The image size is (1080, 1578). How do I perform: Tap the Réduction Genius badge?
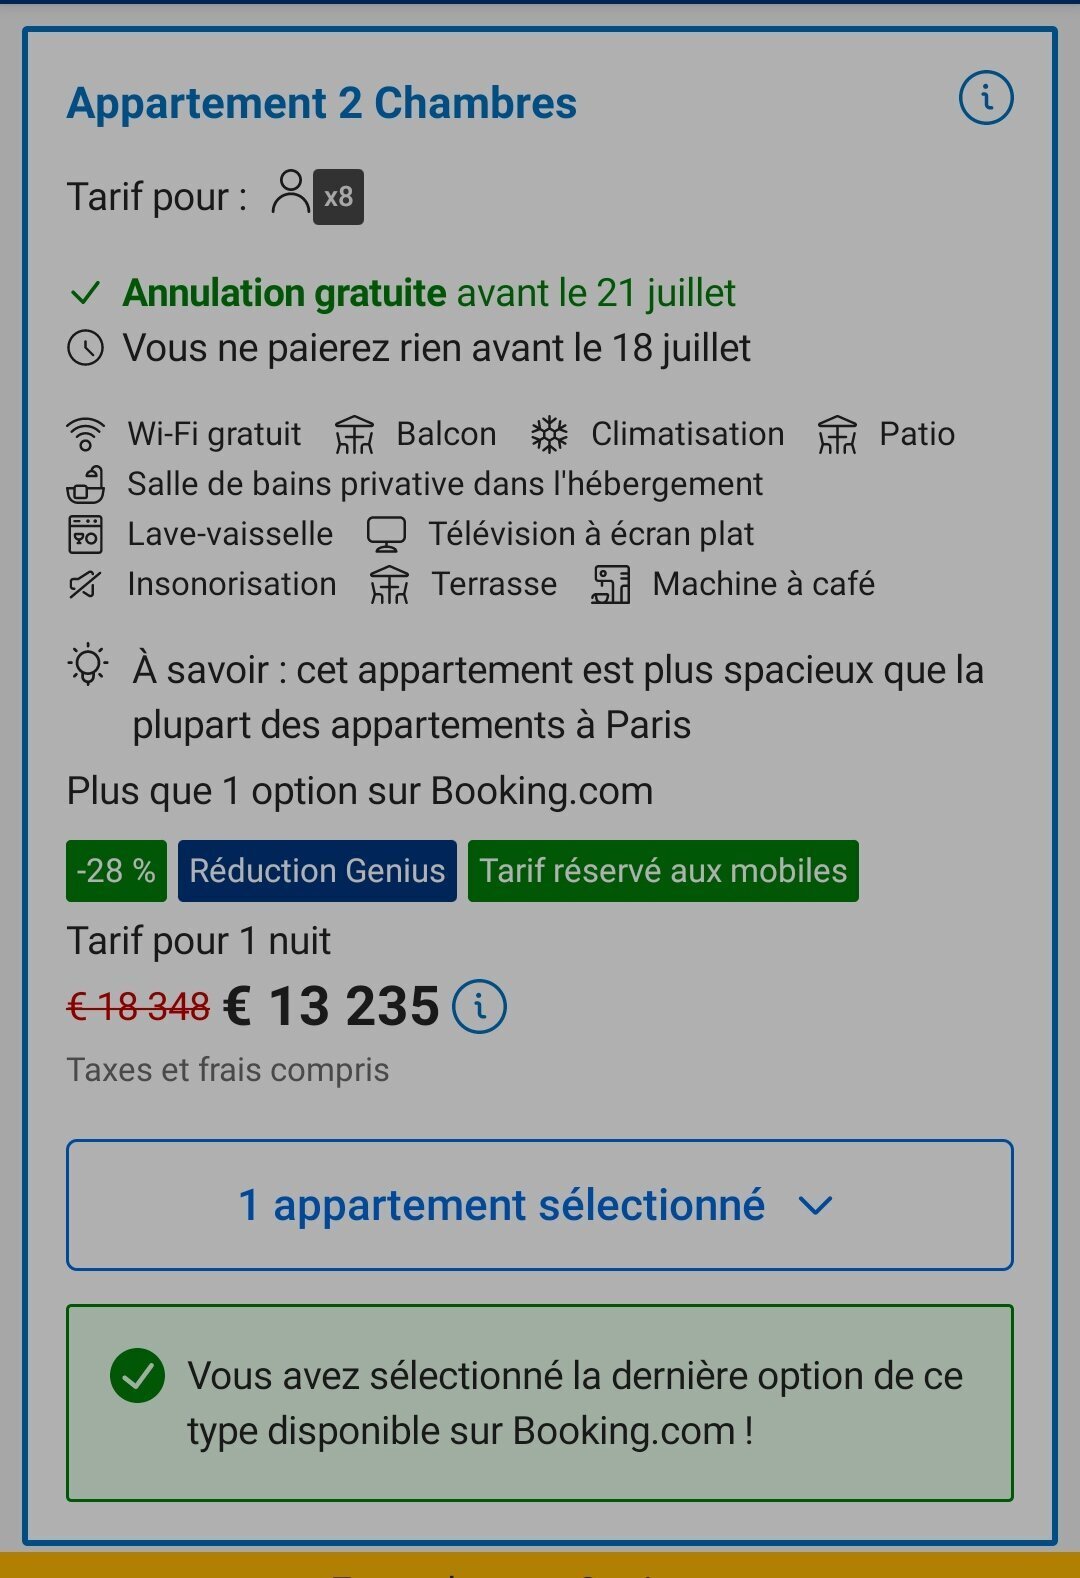tap(317, 871)
